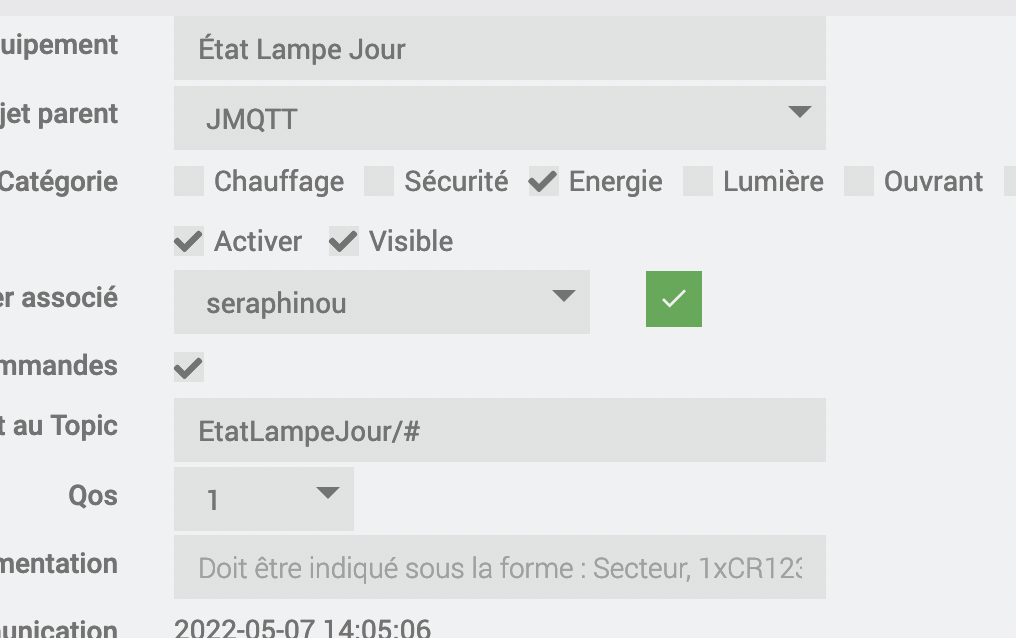Click the objet parent label
1016x638 pixels.
click(60, 114)
